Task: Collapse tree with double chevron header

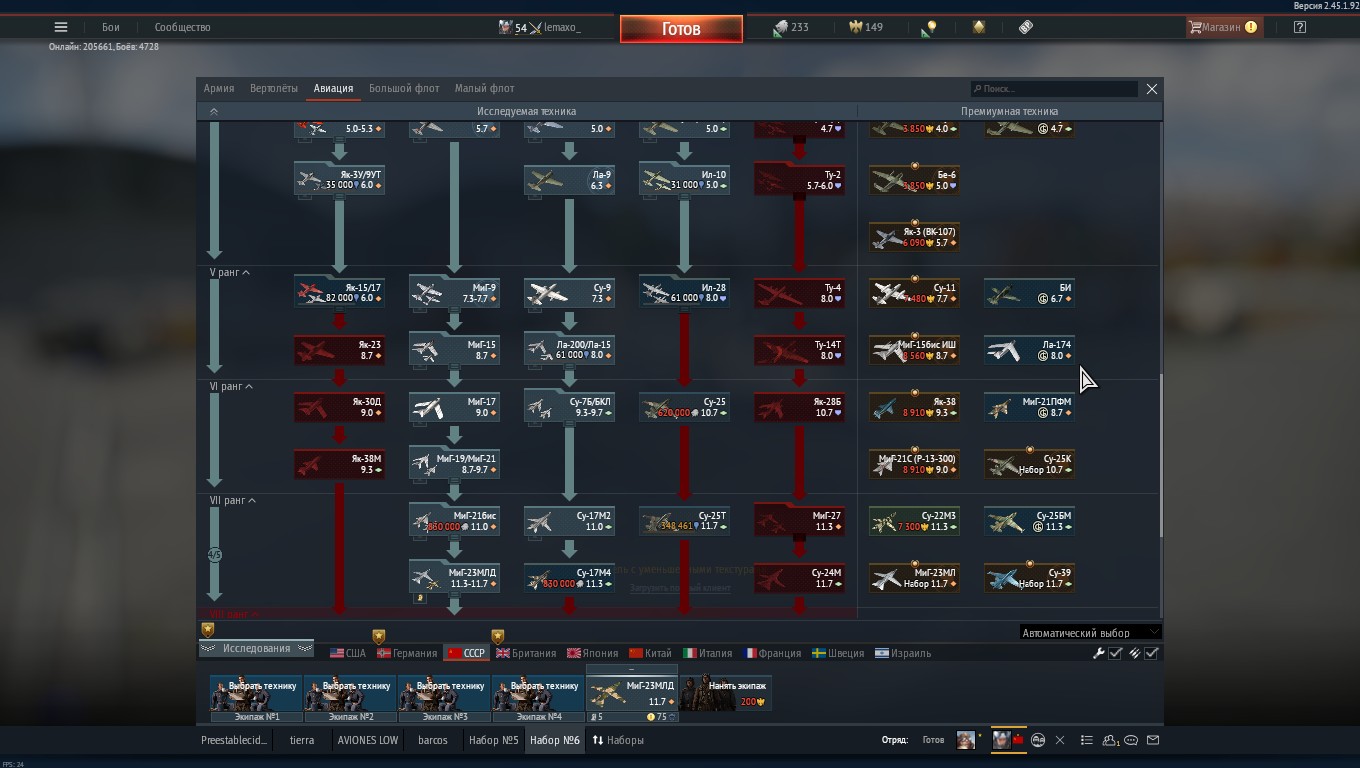Action: 213,111
